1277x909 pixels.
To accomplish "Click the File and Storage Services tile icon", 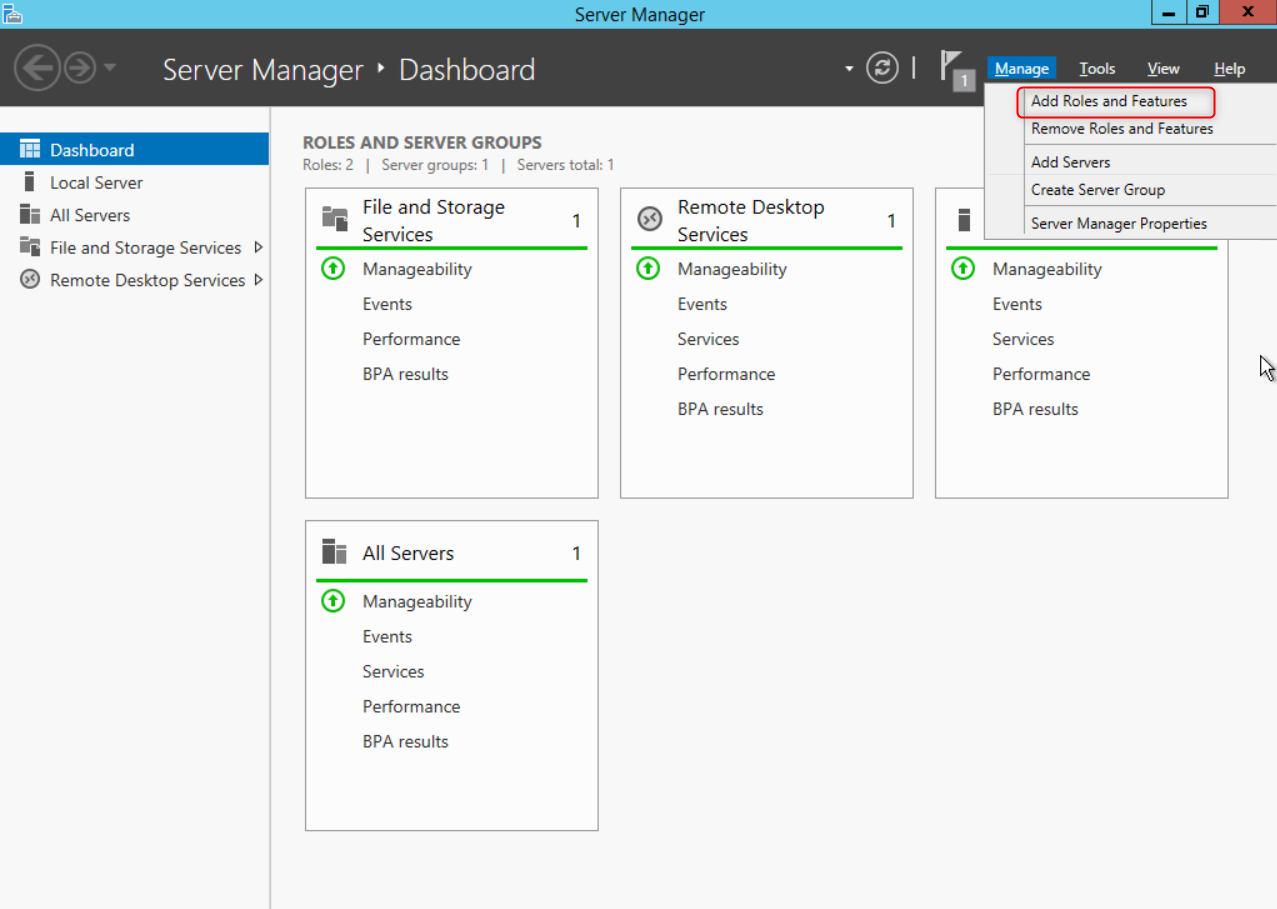I will [x=335, y=219].
